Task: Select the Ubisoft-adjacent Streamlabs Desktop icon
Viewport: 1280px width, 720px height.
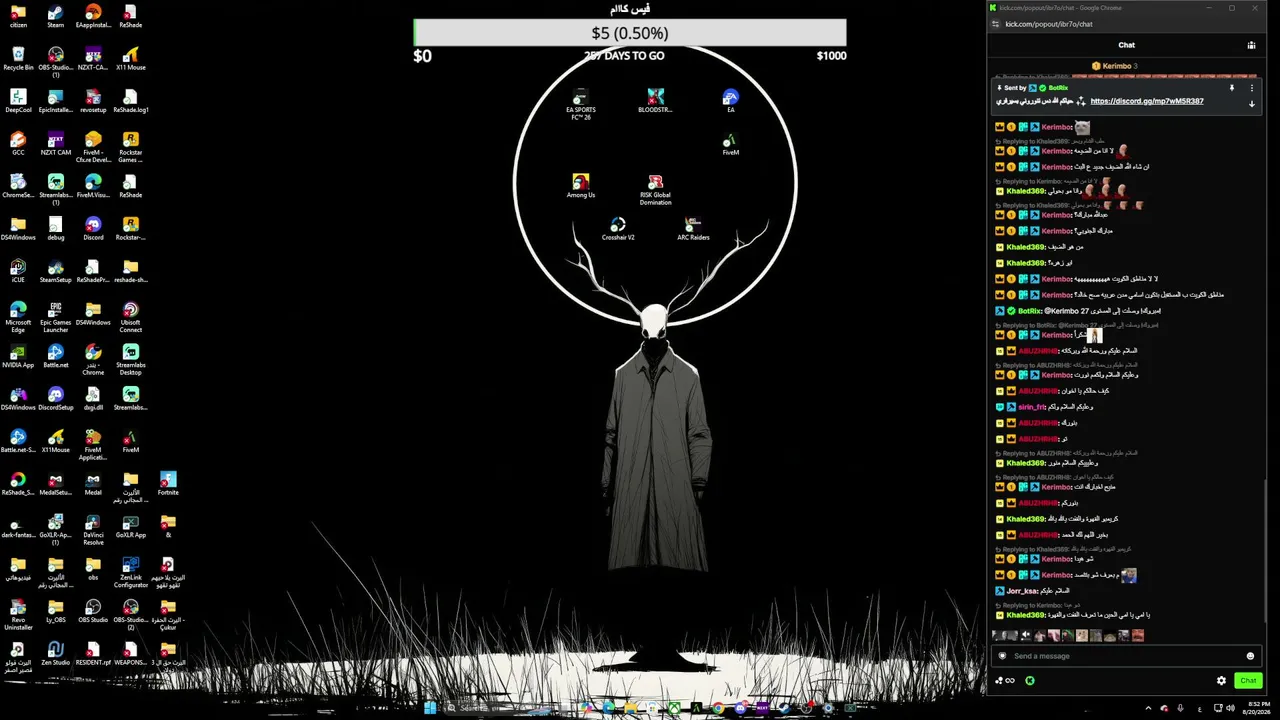Action: point(131,361)
